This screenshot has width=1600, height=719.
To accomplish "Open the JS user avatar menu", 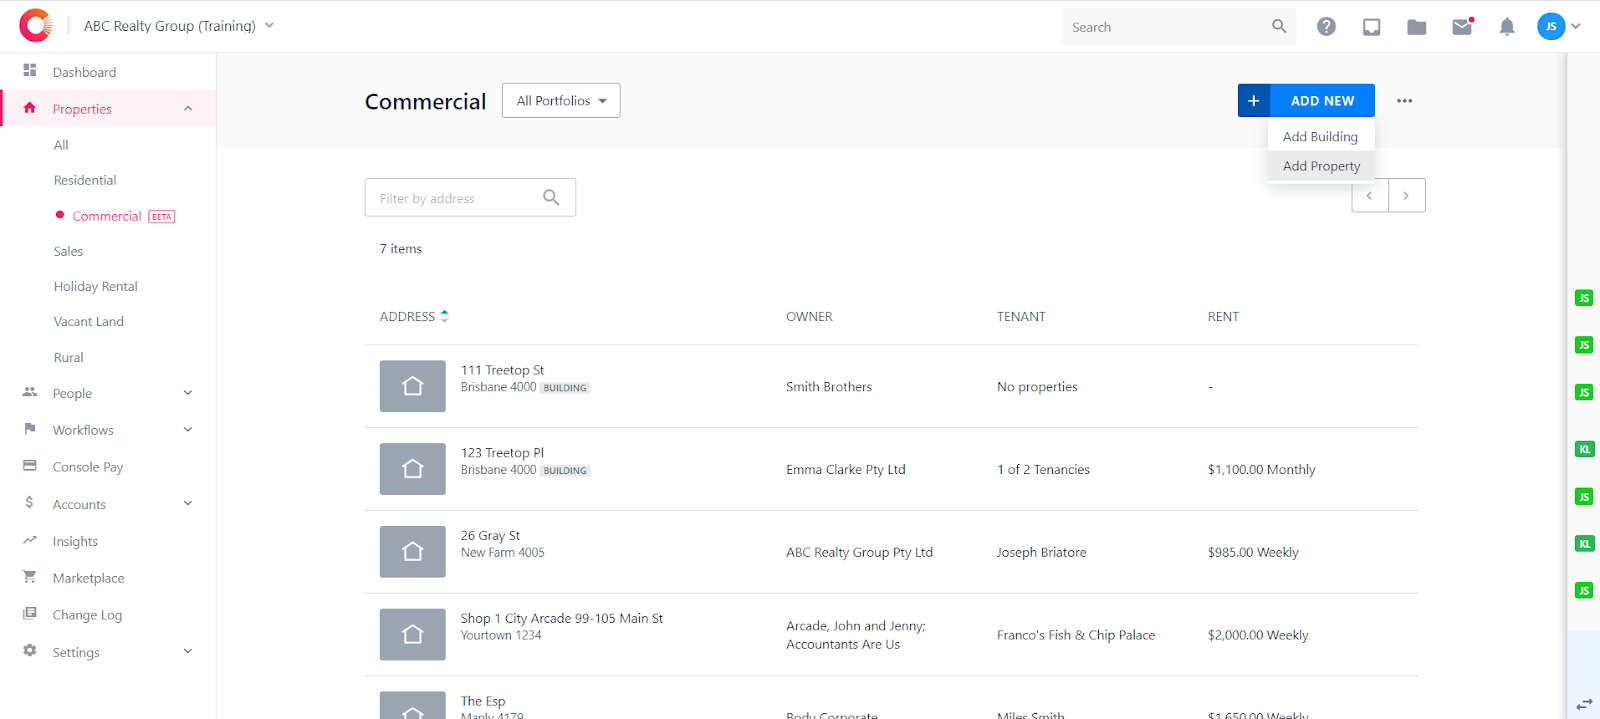I will [x=1551, y=26].
